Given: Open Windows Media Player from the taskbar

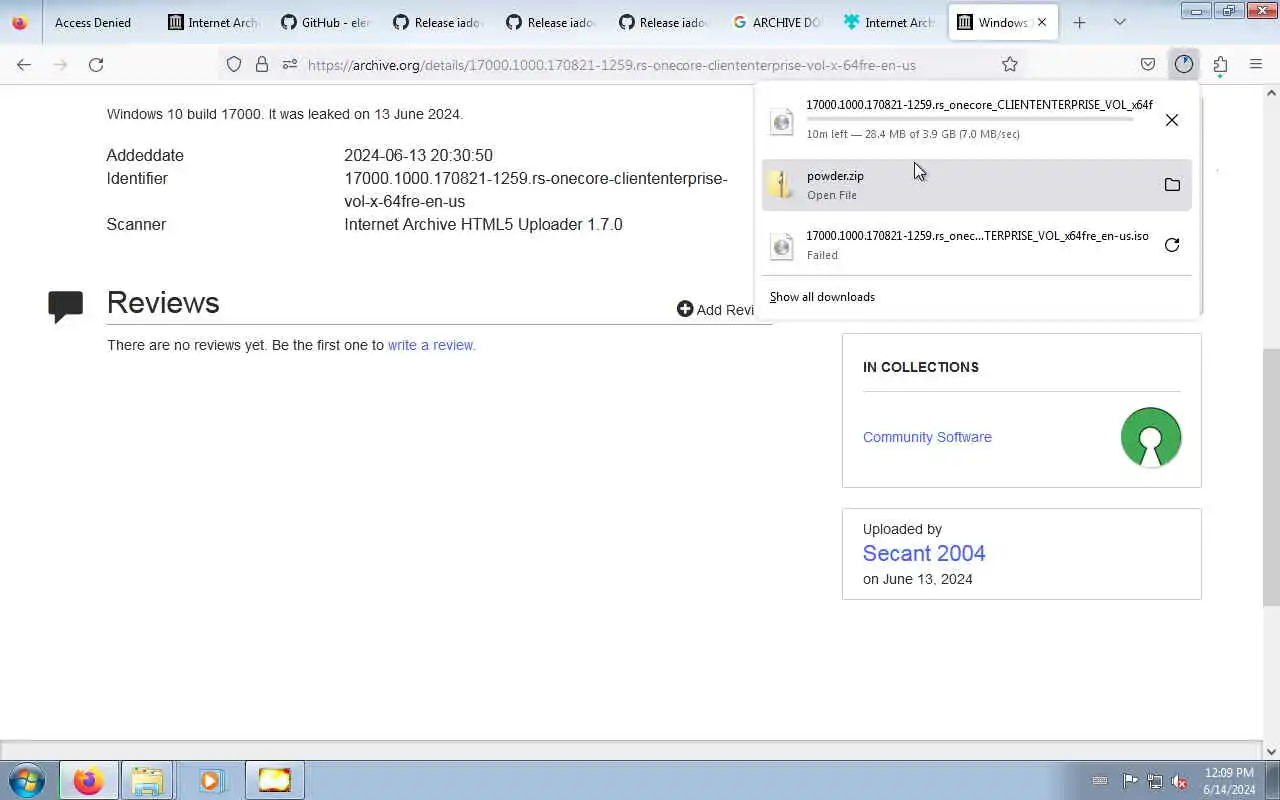Looking at the screenshot, I should (x=210, y=780).
